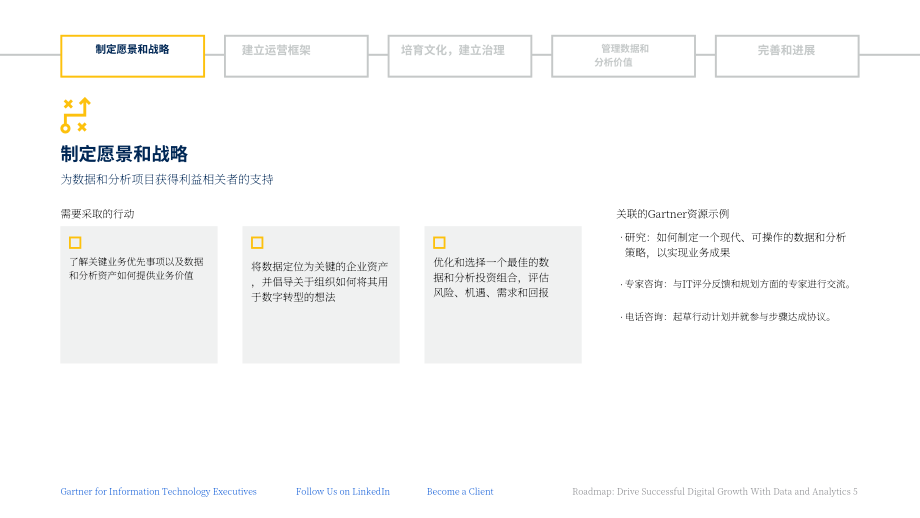
Task: Tick the checkbox for 将数据定位为关键的企业资产 card
Action: tap(257, 243)
